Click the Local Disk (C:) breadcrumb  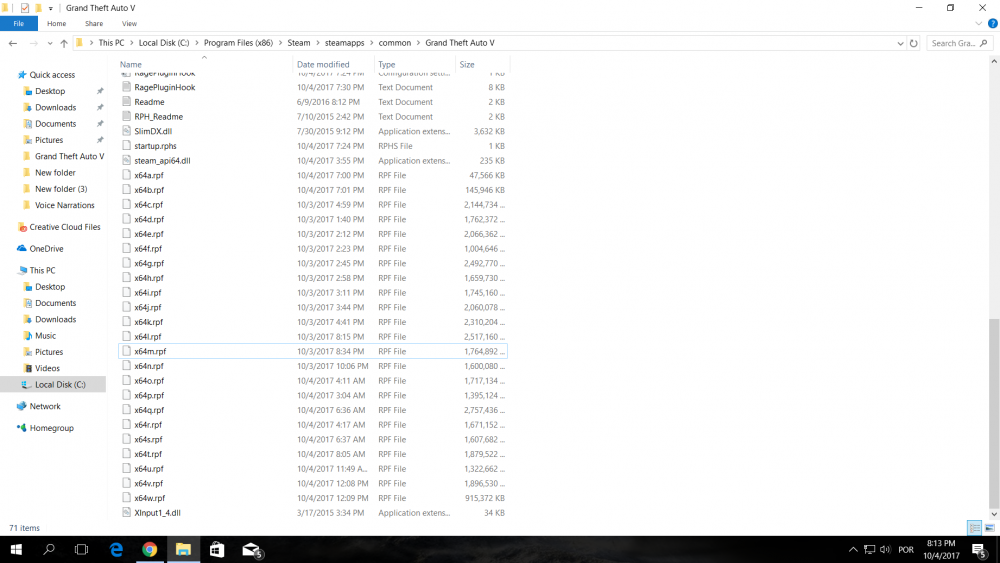point(164,43)
